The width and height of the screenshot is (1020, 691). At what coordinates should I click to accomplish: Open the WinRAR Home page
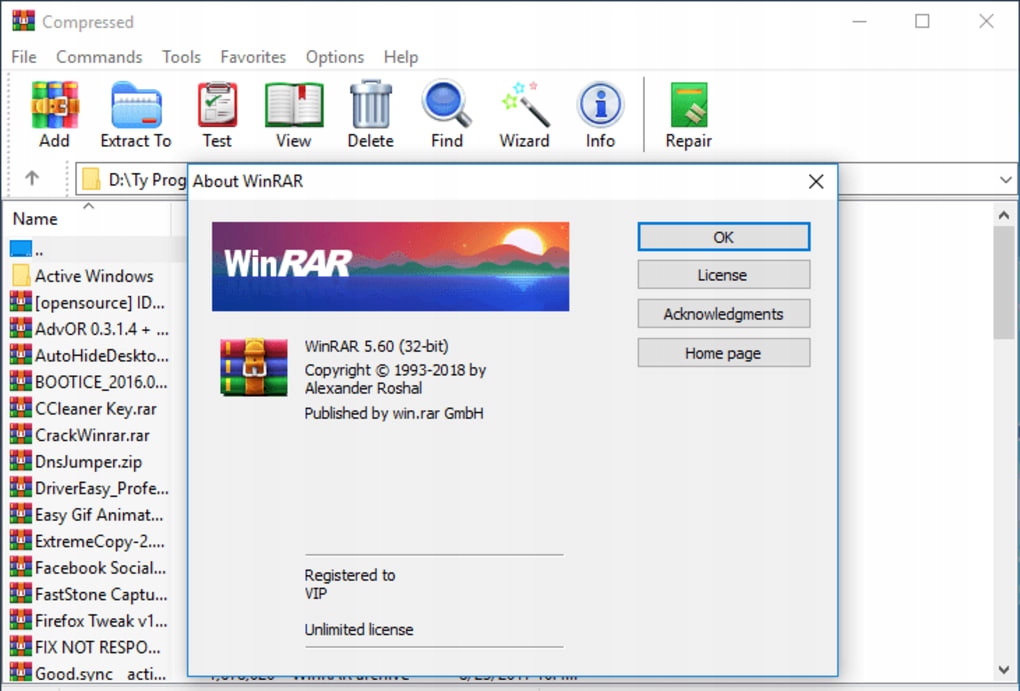(723, 352)
